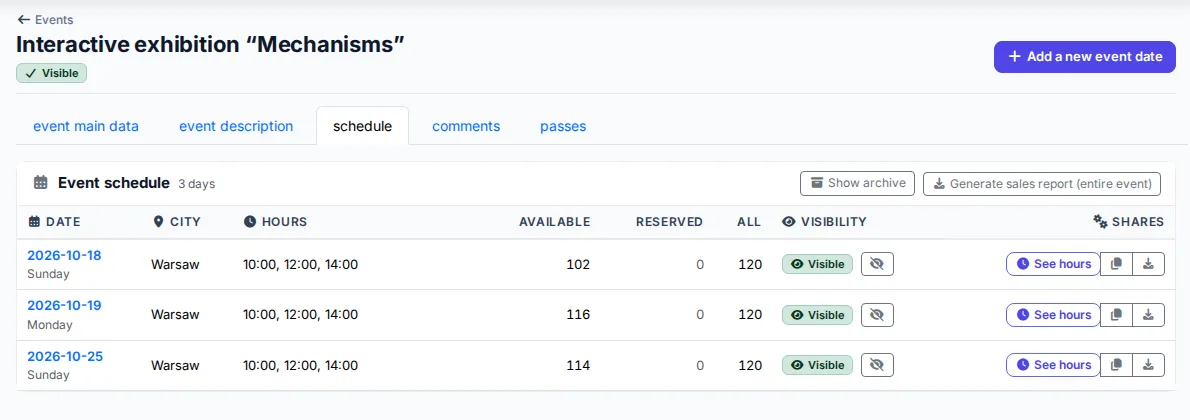
Task: Click the event title Interactive exhibition Mechanisms
Action: 210,44
